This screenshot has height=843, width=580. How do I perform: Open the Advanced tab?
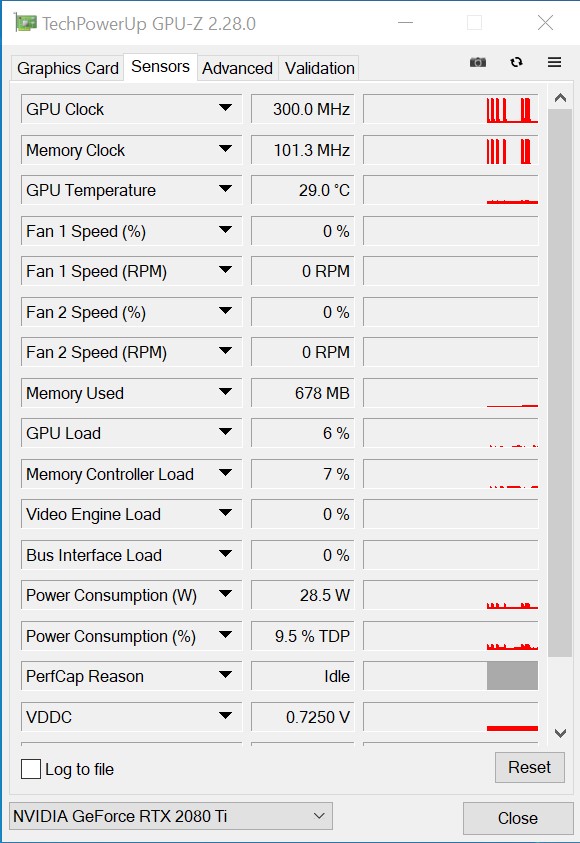pos(237,68)
